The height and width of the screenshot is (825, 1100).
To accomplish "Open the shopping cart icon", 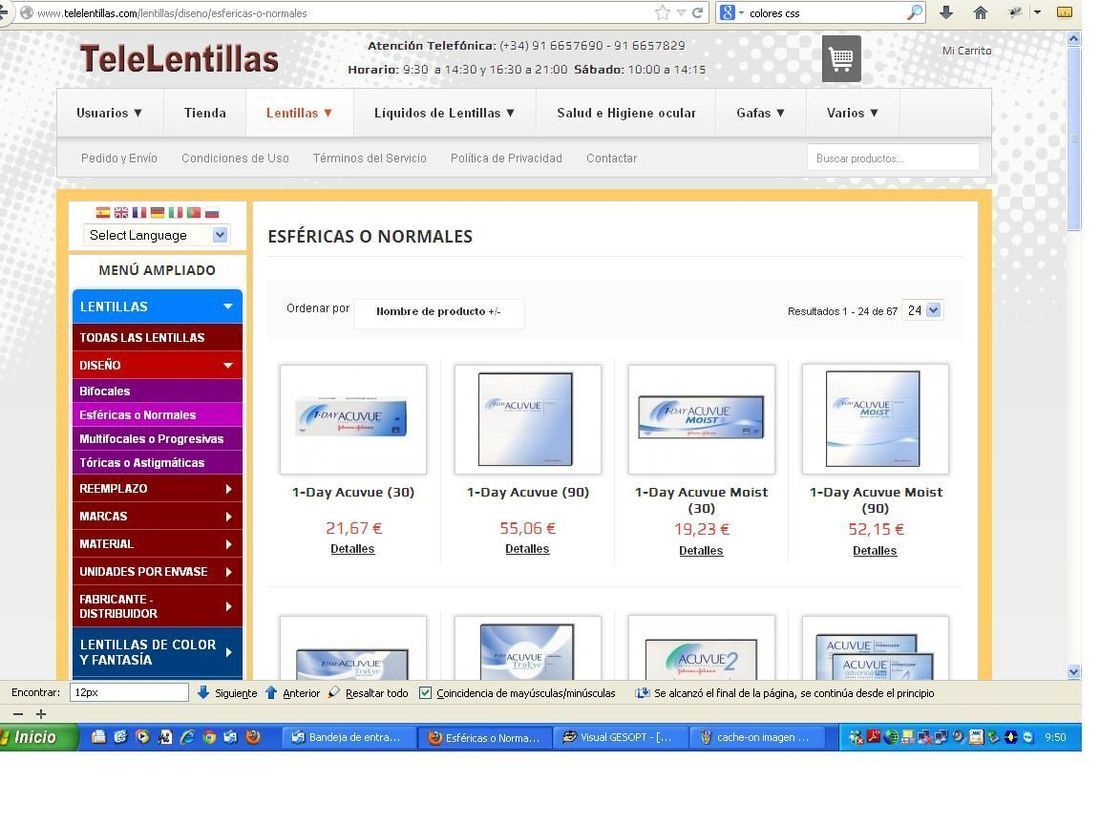I will point(841,59).
